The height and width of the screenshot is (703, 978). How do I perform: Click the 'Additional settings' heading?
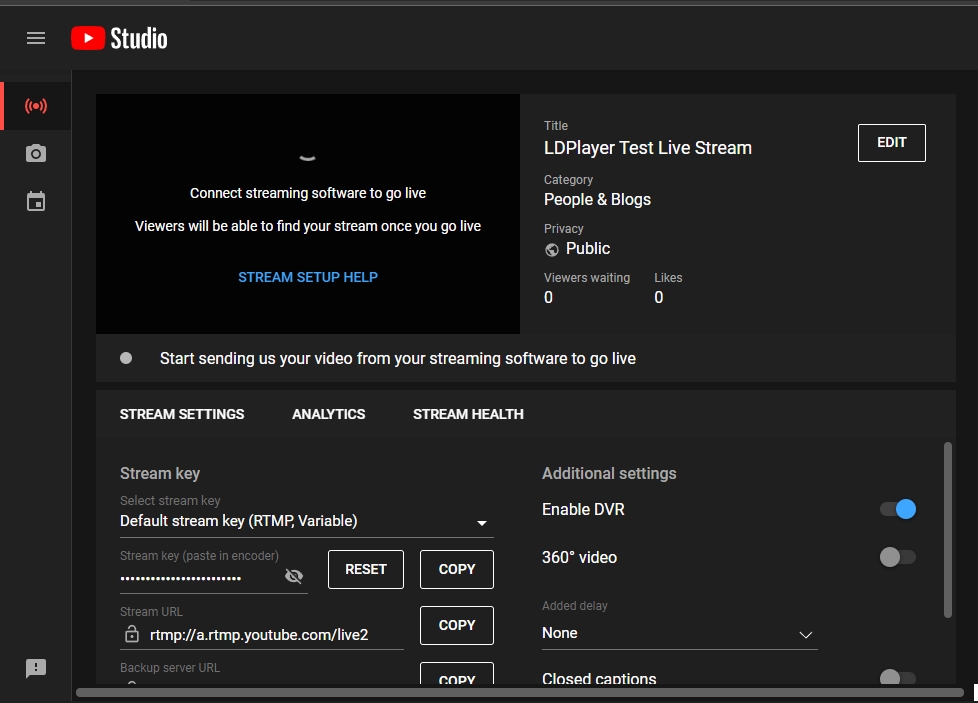coord(609,473)
